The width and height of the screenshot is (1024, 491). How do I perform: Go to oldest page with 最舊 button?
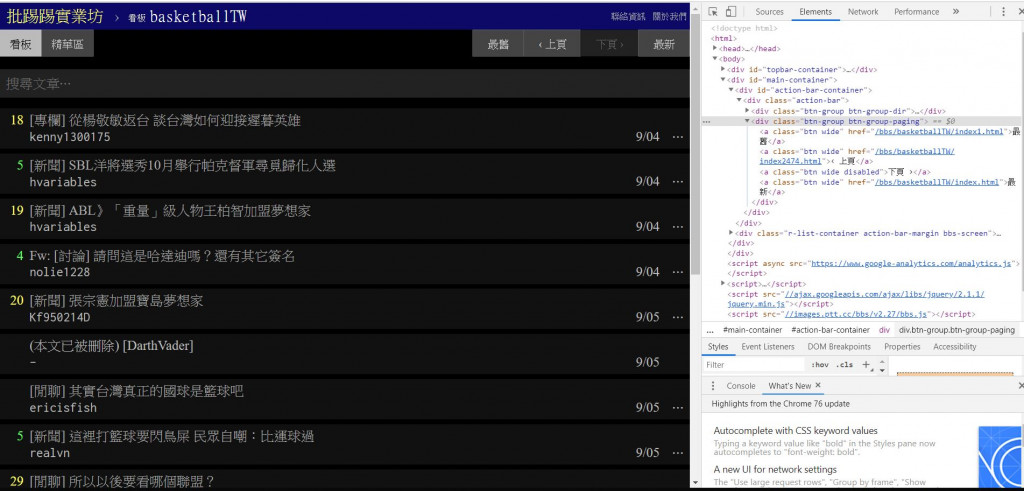click(x=498, y=44)
